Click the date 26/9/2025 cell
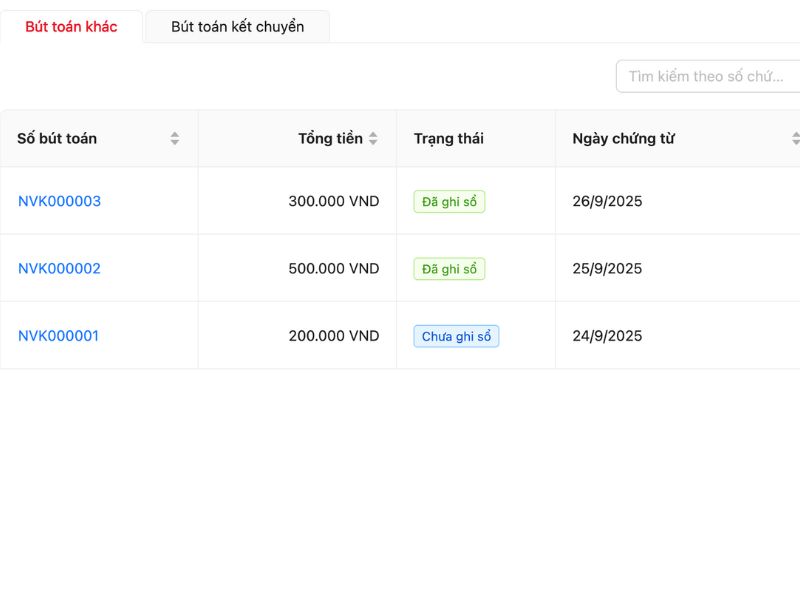Viewport: 800px width, 600px height. pos(607,201)
